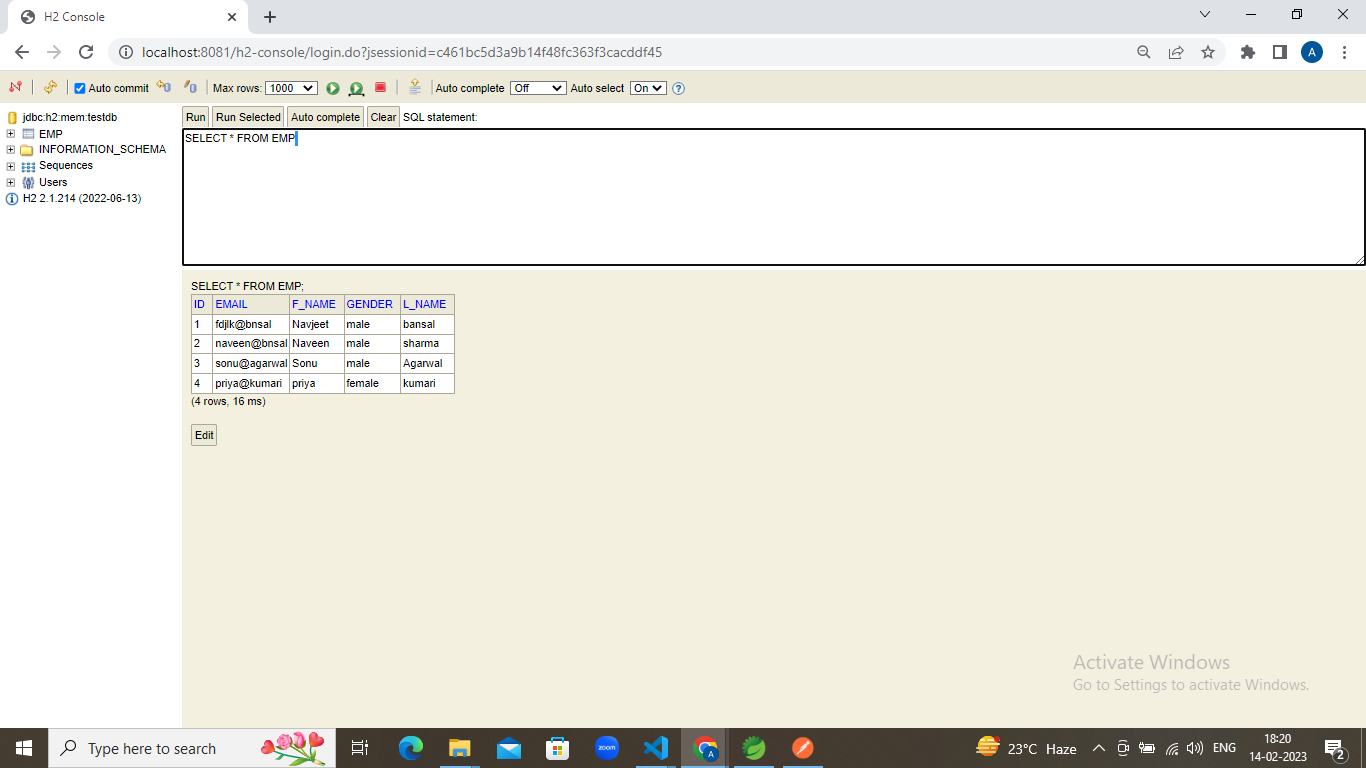Open the Max rows dropdown
The image size is (1366, 768).
point(291,88)
